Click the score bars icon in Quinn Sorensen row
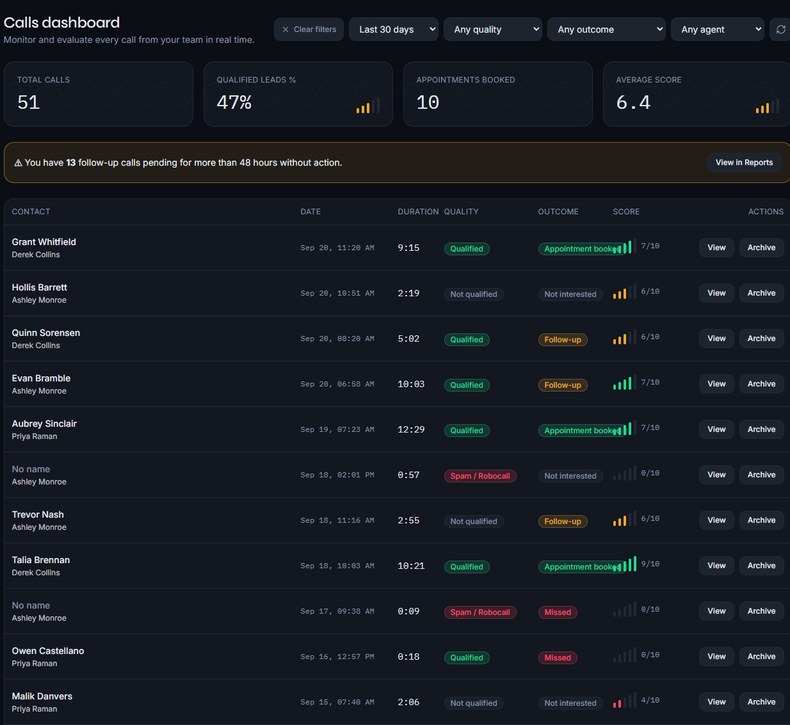Image resolution: width=790 pixels, height=725 pixels. [x=625, y=338]
